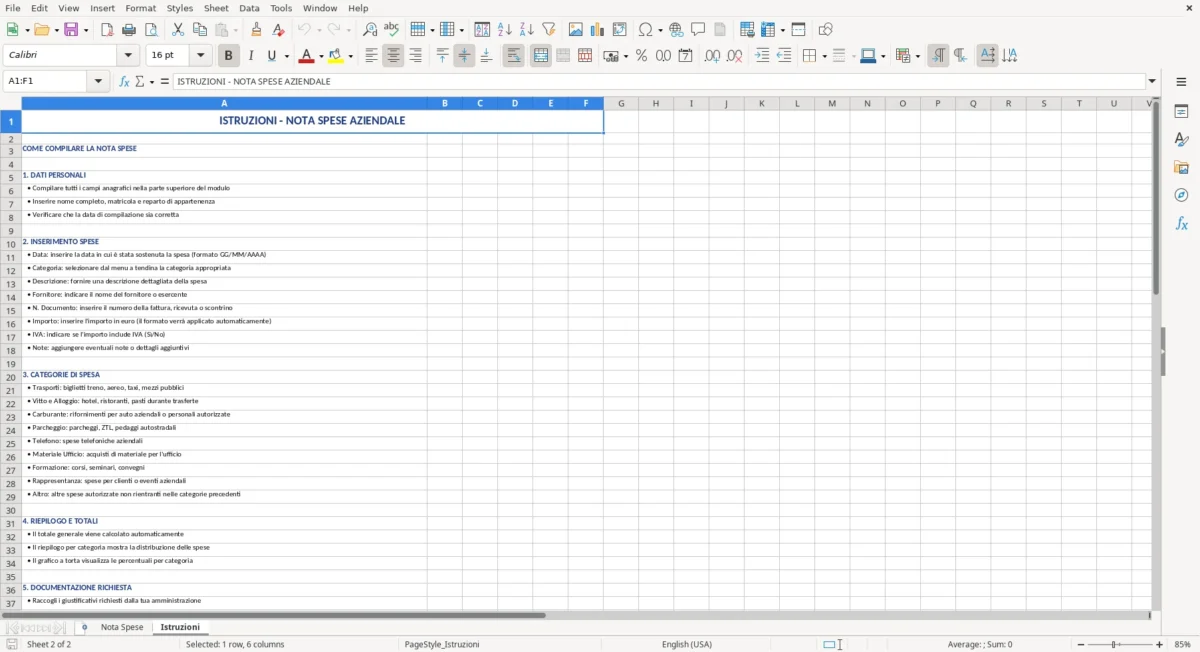Click the 85% zoom level
1200x652 pixels.
pos(1182,644)
